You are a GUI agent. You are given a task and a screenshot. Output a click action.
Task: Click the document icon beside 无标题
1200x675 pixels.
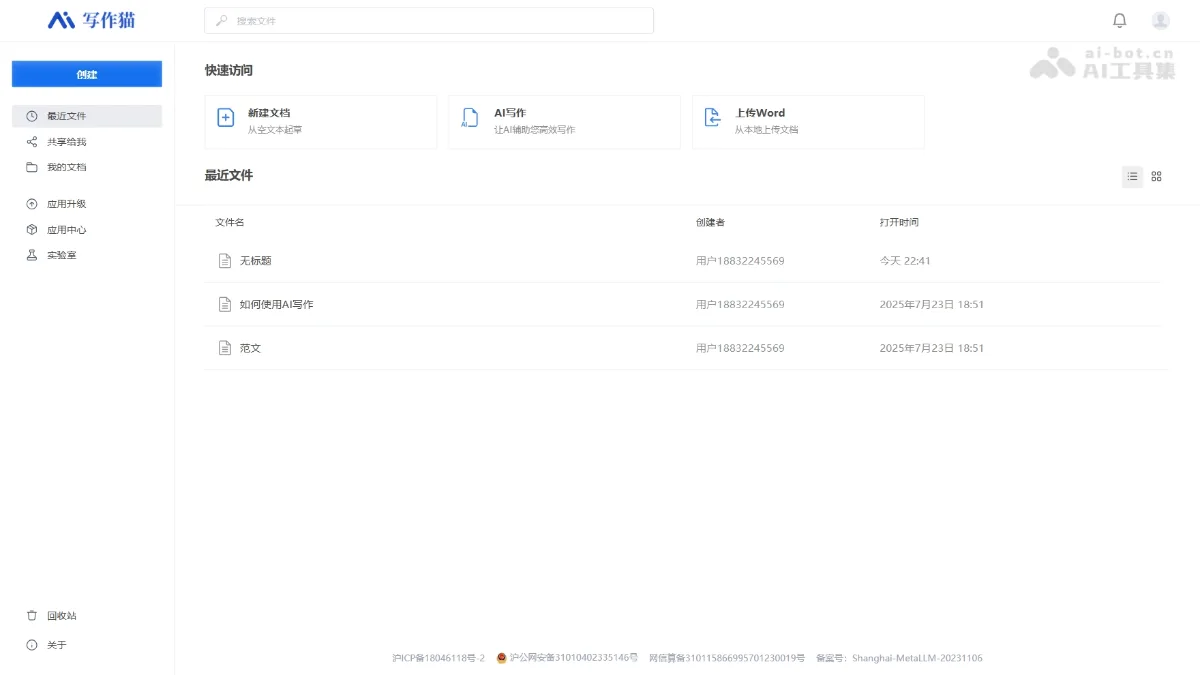(225, 261)
